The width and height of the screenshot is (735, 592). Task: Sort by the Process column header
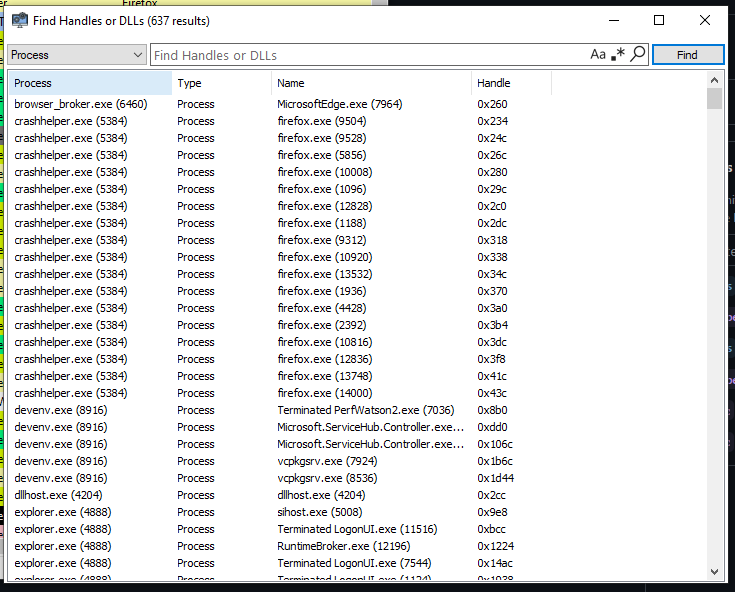pos(90,83)
